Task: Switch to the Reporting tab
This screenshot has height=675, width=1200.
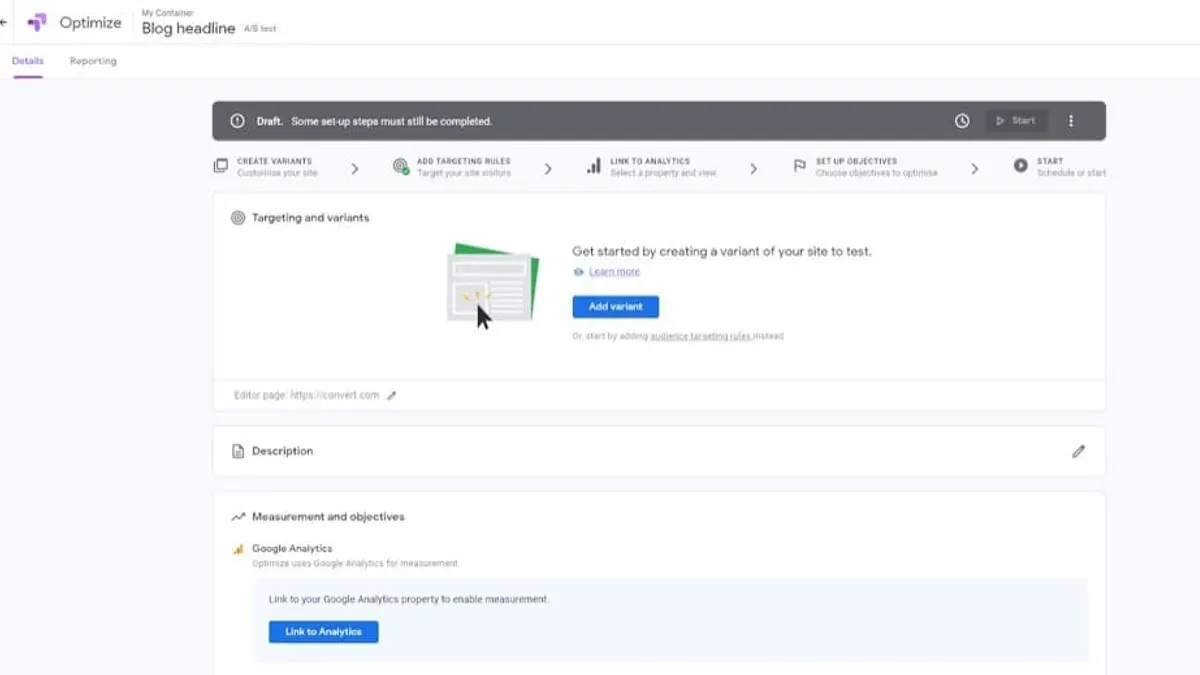Action: (x=93, y=61)
